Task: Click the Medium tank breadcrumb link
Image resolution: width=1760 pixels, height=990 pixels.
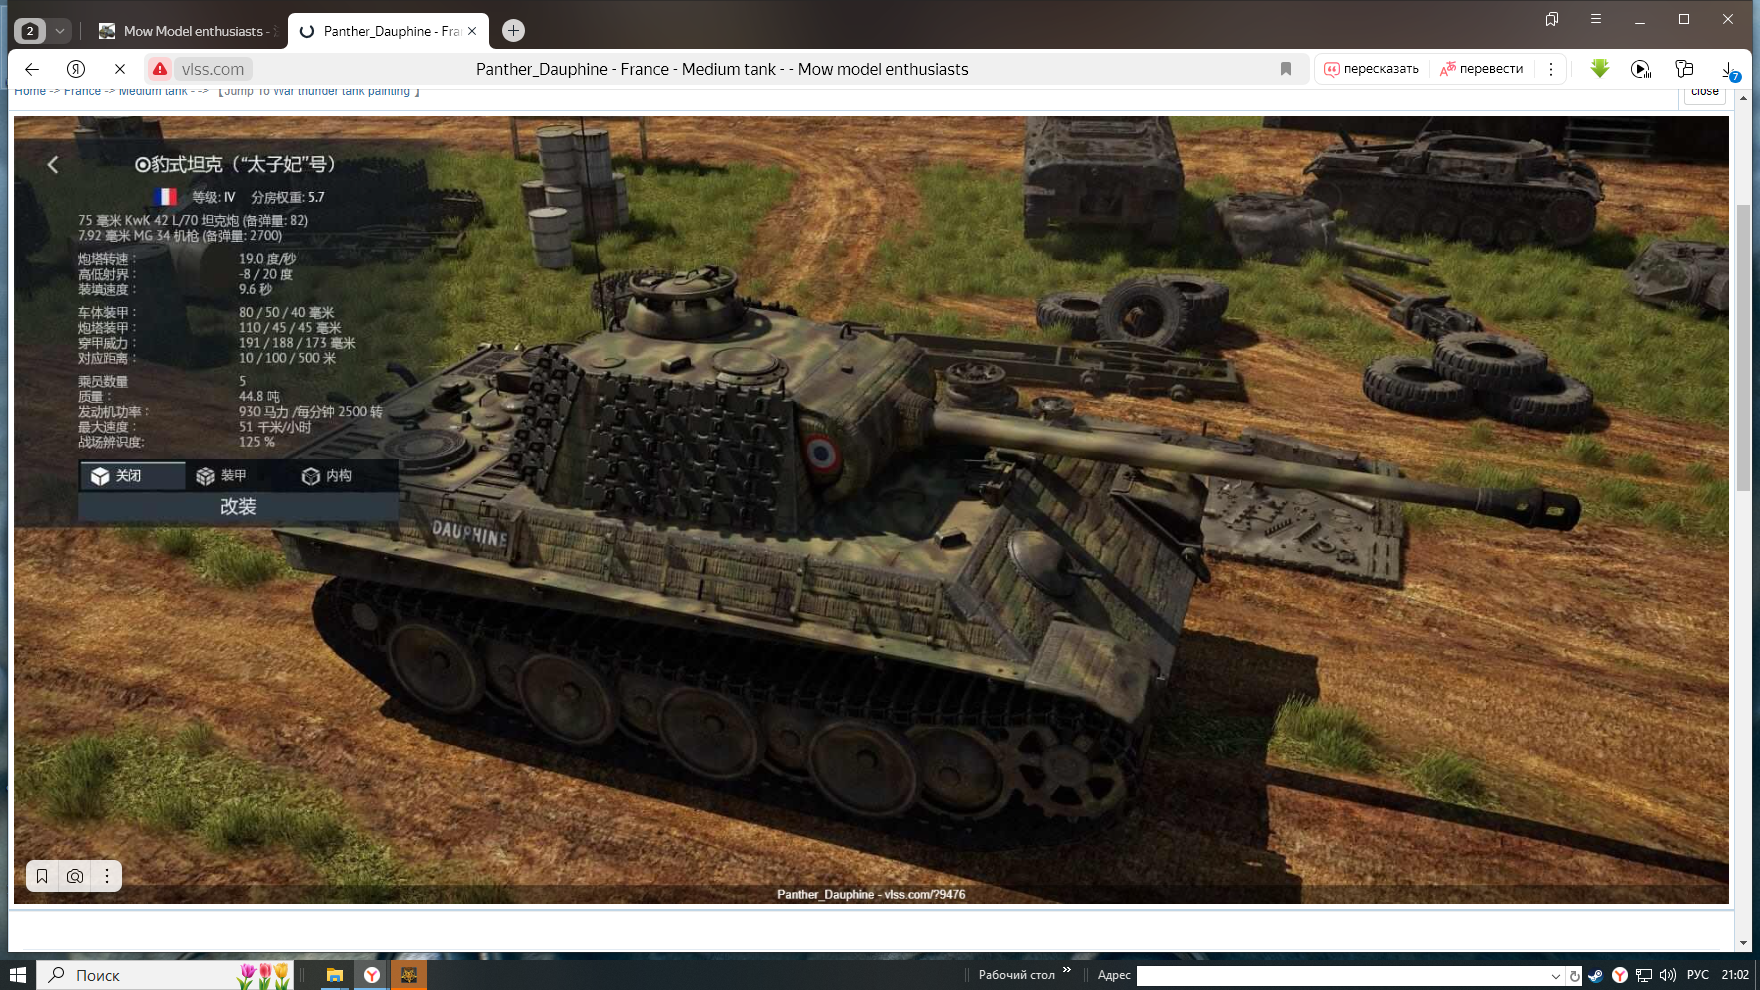Action: coord(153,91)
